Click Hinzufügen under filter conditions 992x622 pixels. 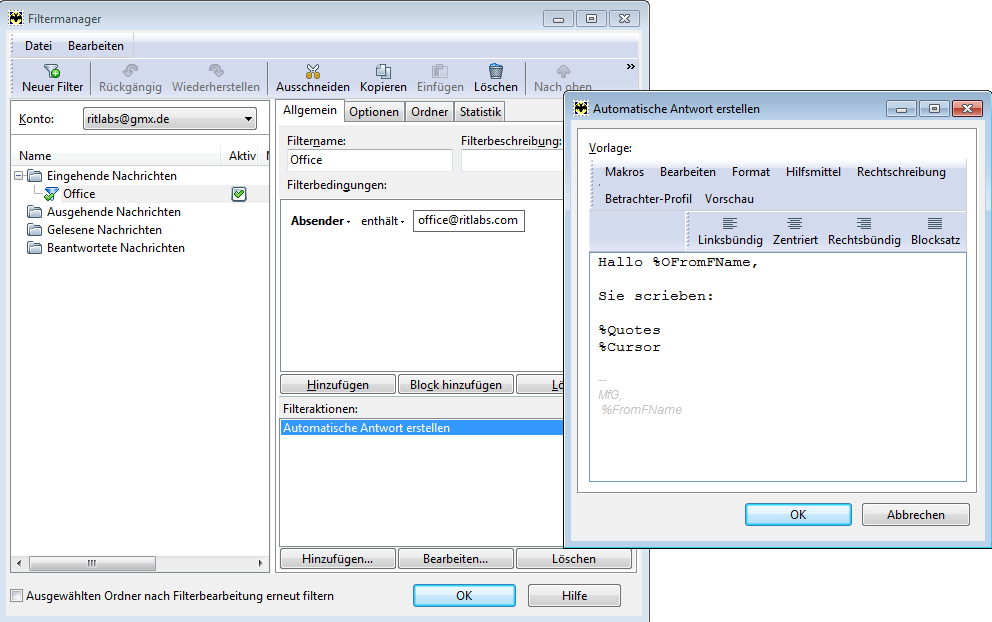pyautogui.click(x=338, y=385)
